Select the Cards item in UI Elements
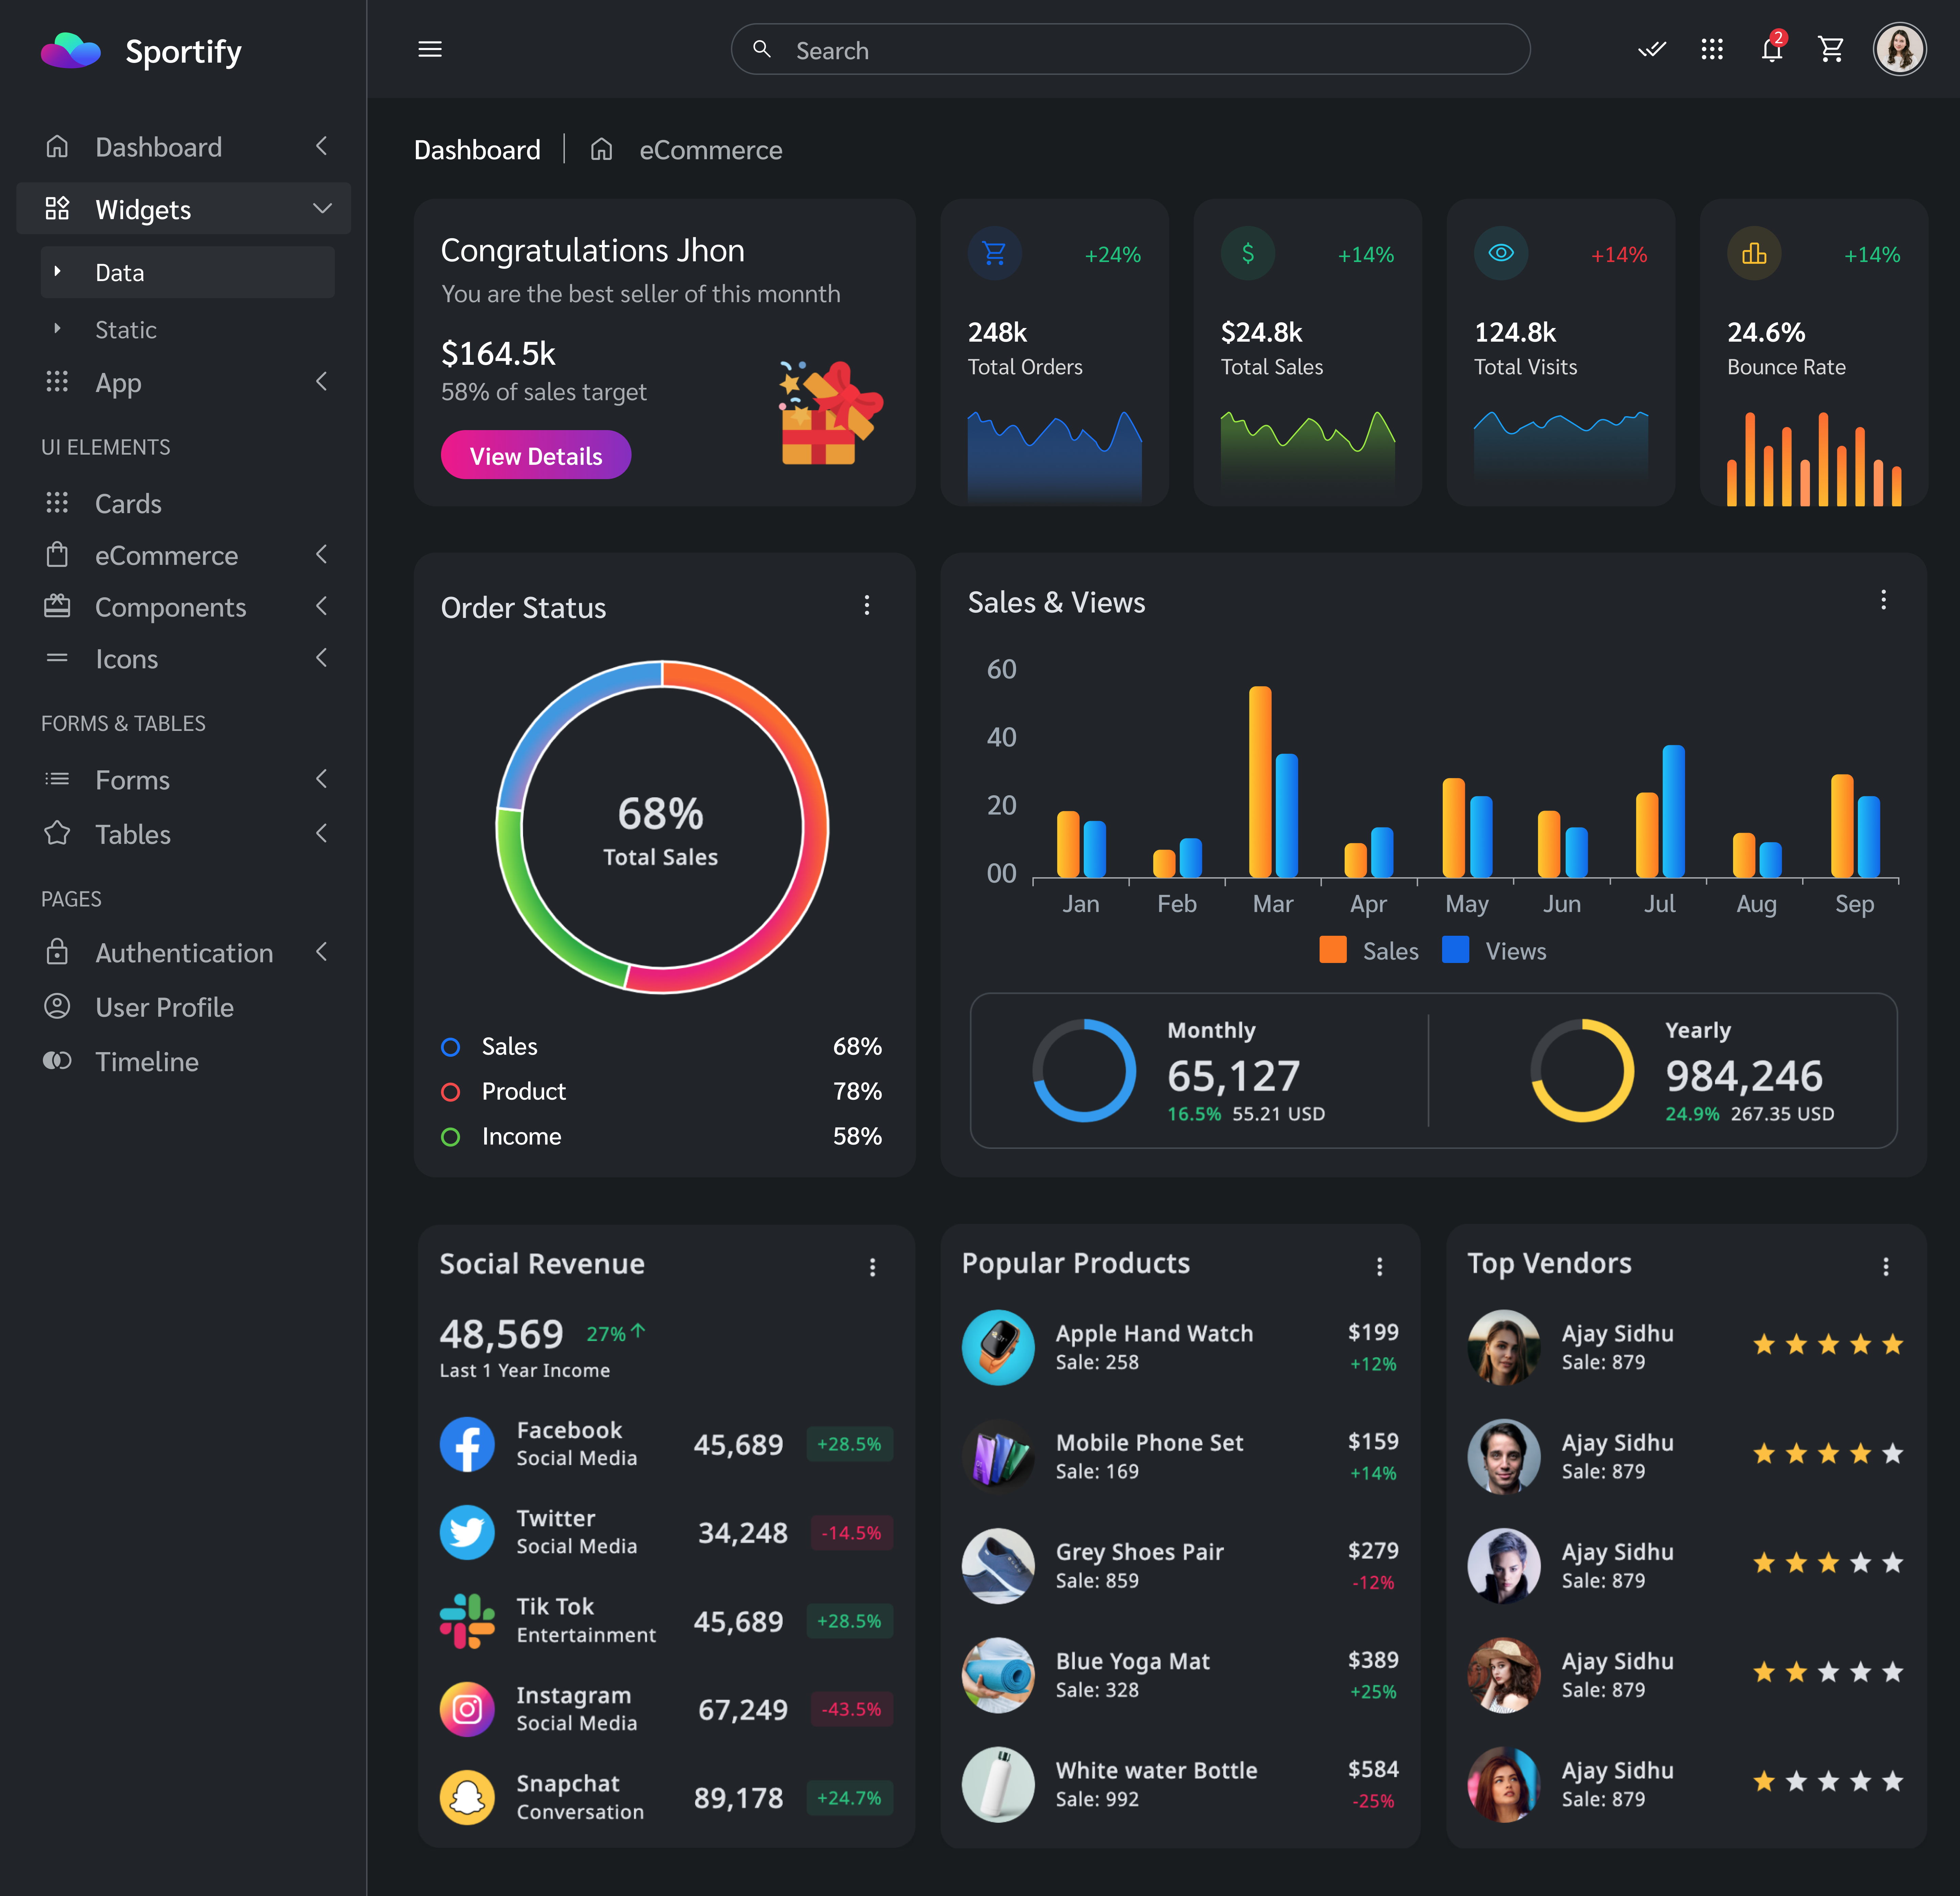Image resolution: width=1960 pixels, height=1896 pixels. (x=128, y=503)
